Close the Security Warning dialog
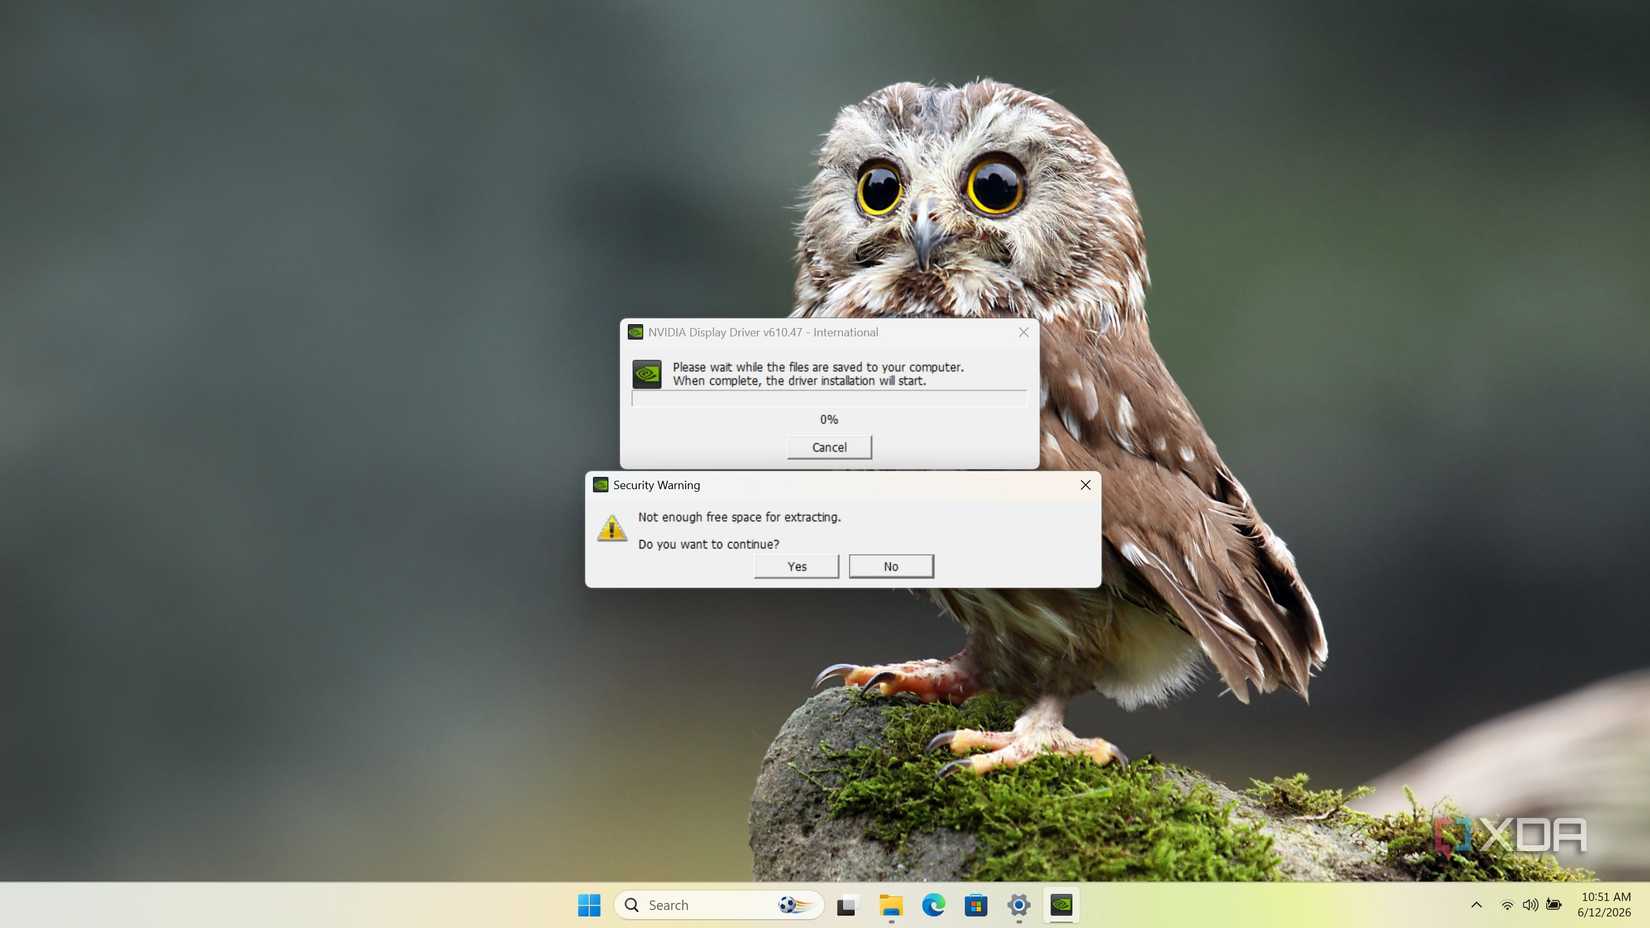 (x=1085, y=485)
